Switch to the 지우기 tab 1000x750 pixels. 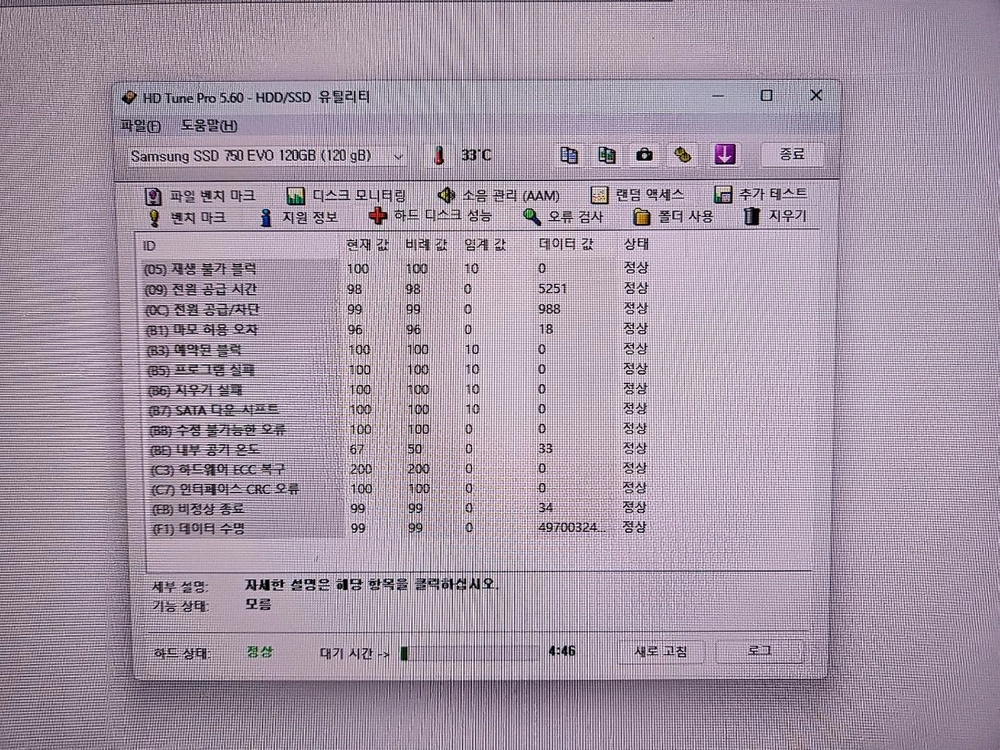pyautogui.click(x=776, y=216)
